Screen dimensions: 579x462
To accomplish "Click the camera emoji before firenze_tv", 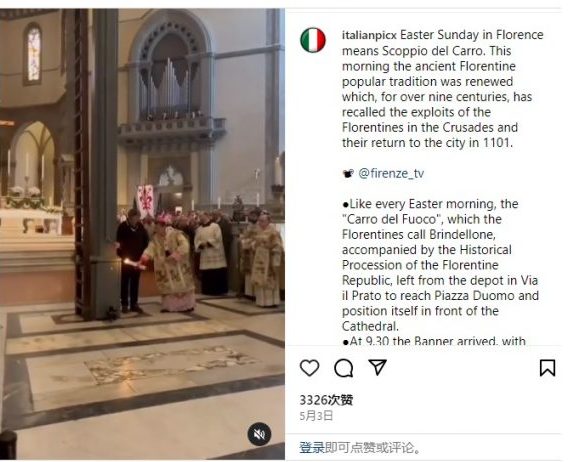I will 348,173.
